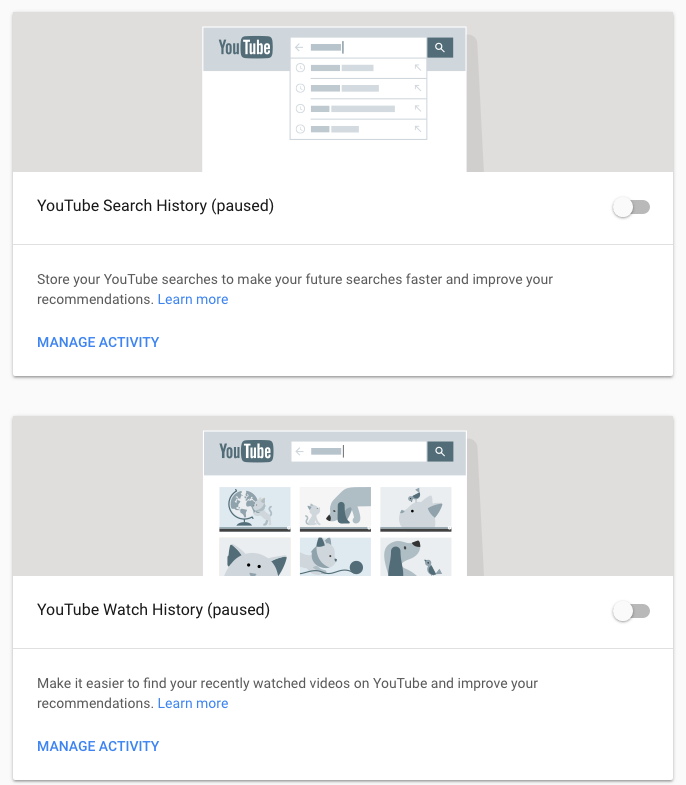Screen dimensions: 686x785
Task: Click MANAGE ACTIVITY for YouTube Watch History
Action: pos(98,746)
